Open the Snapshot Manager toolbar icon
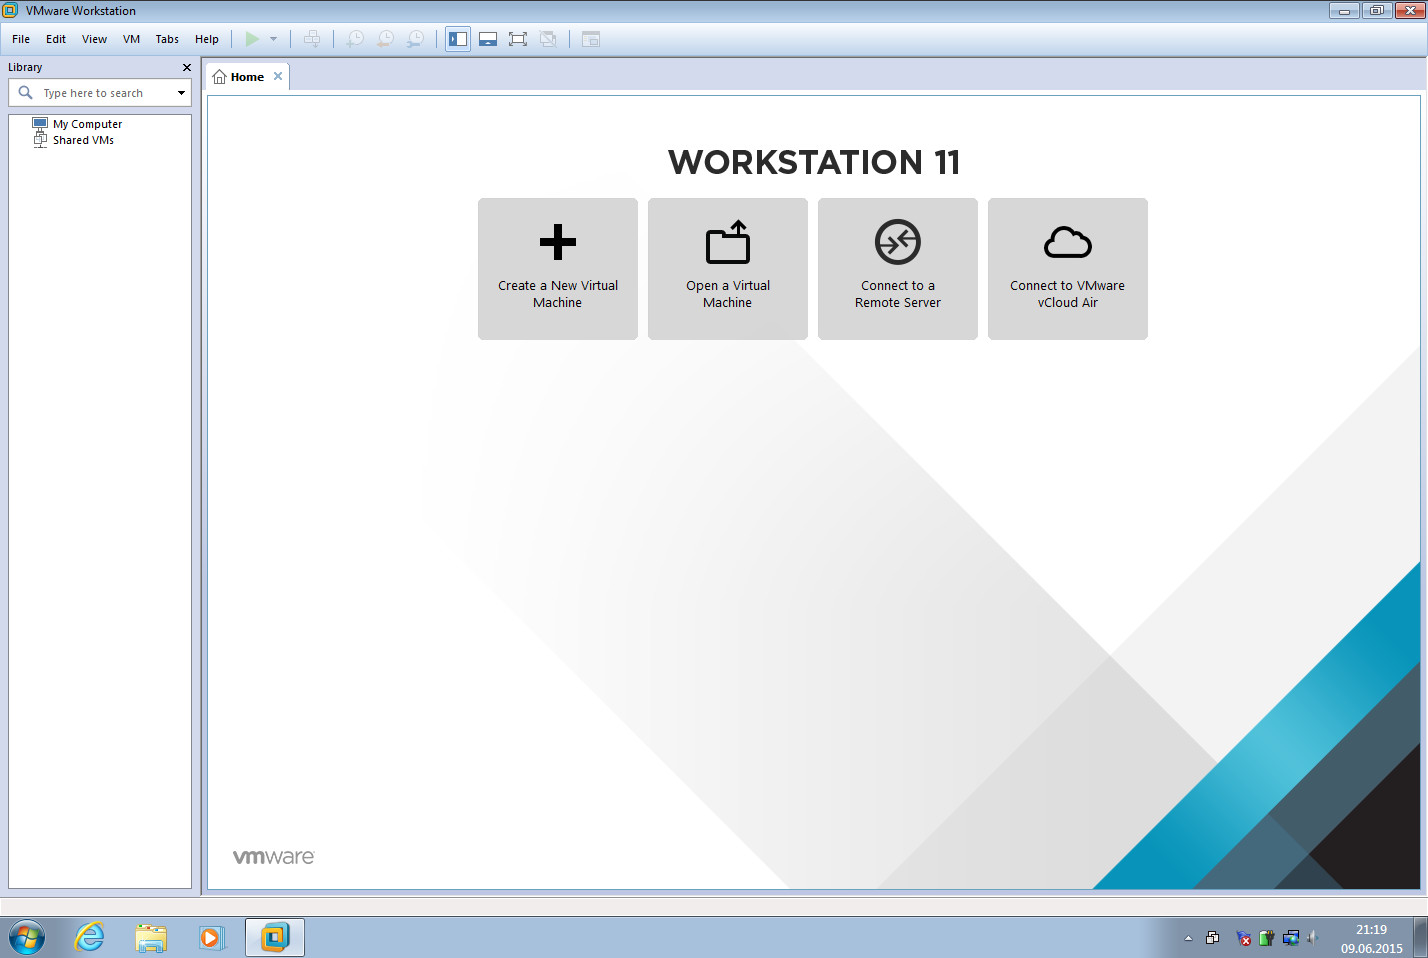This screenshot has height=958, width=1428. click(415, 39)
